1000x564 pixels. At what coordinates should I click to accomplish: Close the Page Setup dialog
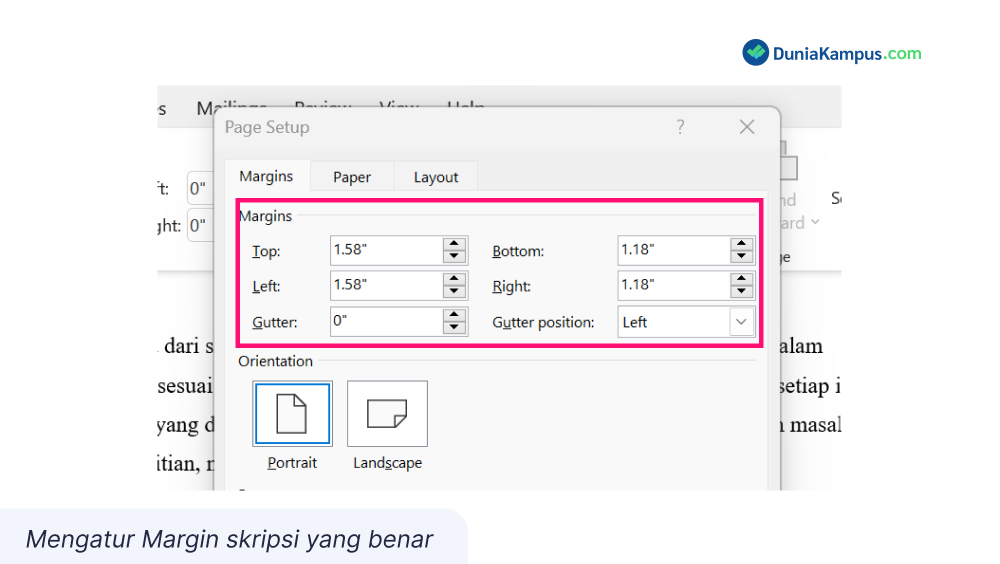click(x=747, y=127)
